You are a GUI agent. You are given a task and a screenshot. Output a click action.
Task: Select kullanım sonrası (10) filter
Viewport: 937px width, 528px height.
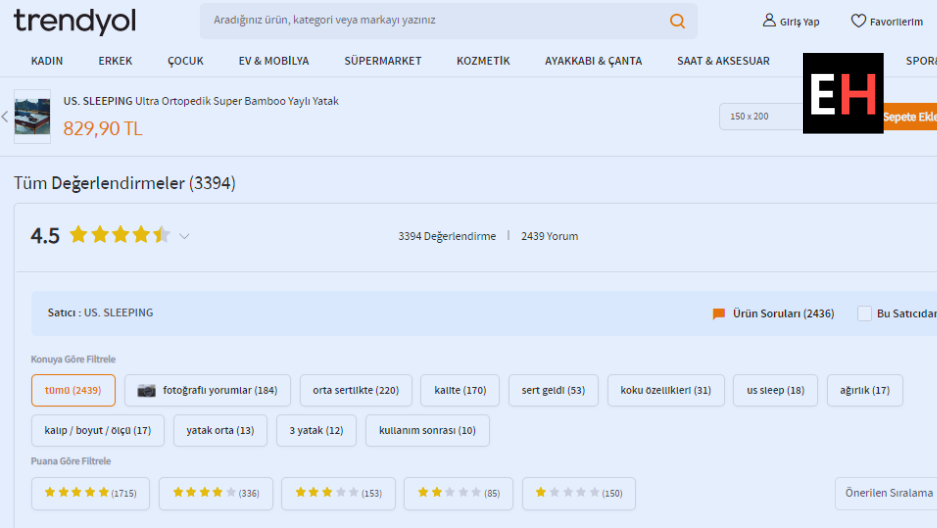point(427,431)
